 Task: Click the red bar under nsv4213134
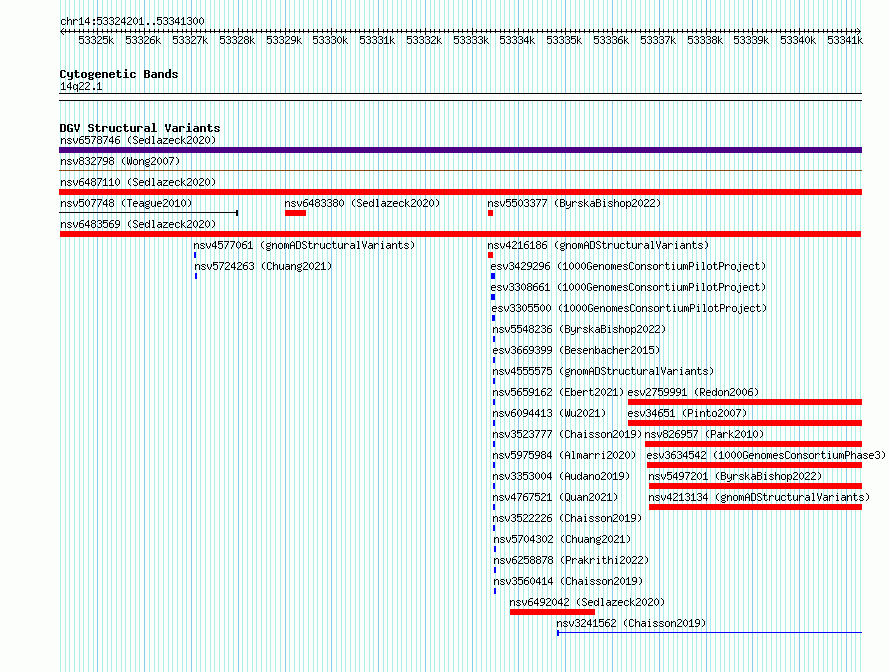click(755, 507)
